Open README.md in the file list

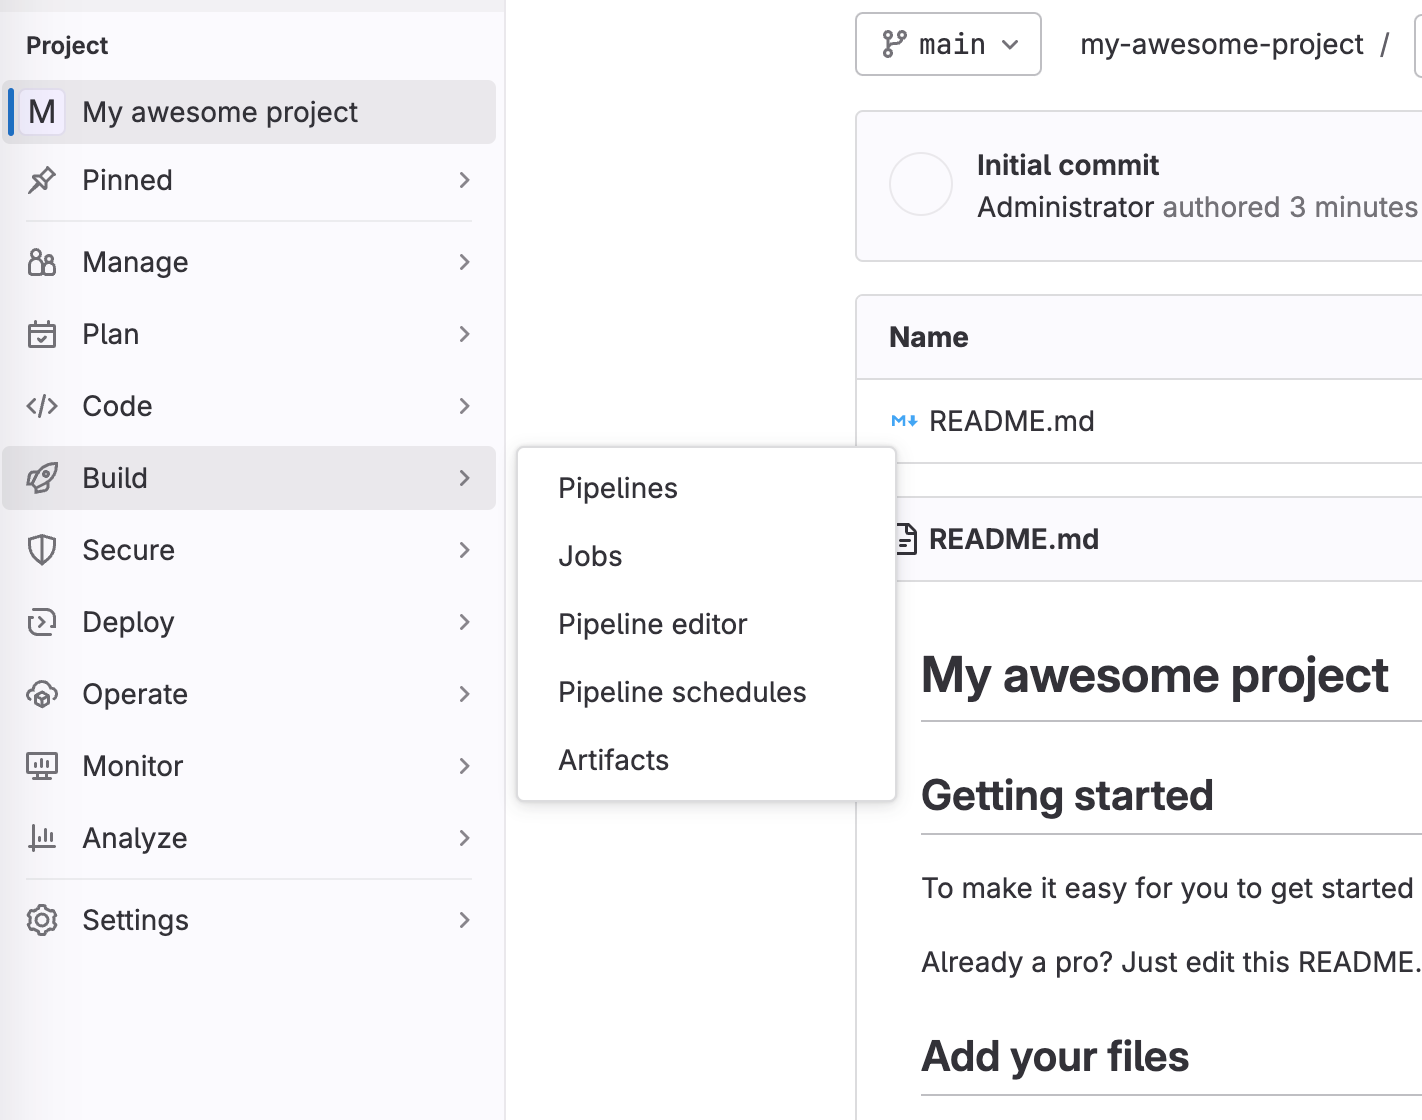click(1012, 421)
